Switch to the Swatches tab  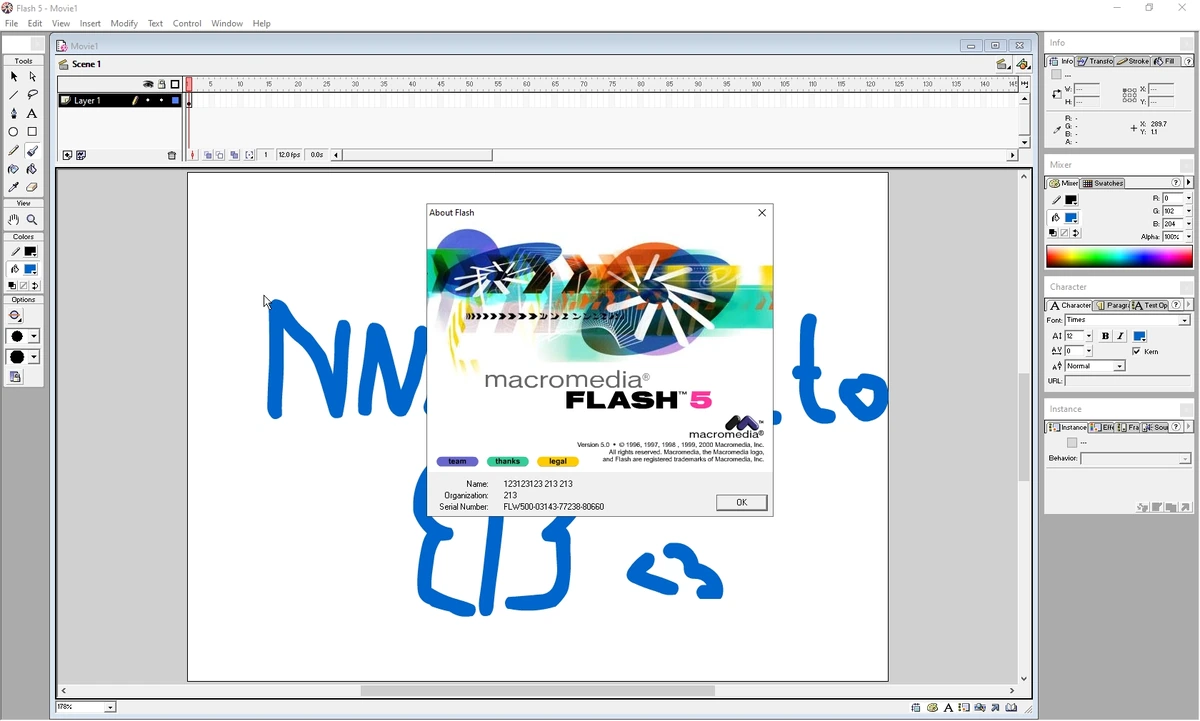(1103, 184)
